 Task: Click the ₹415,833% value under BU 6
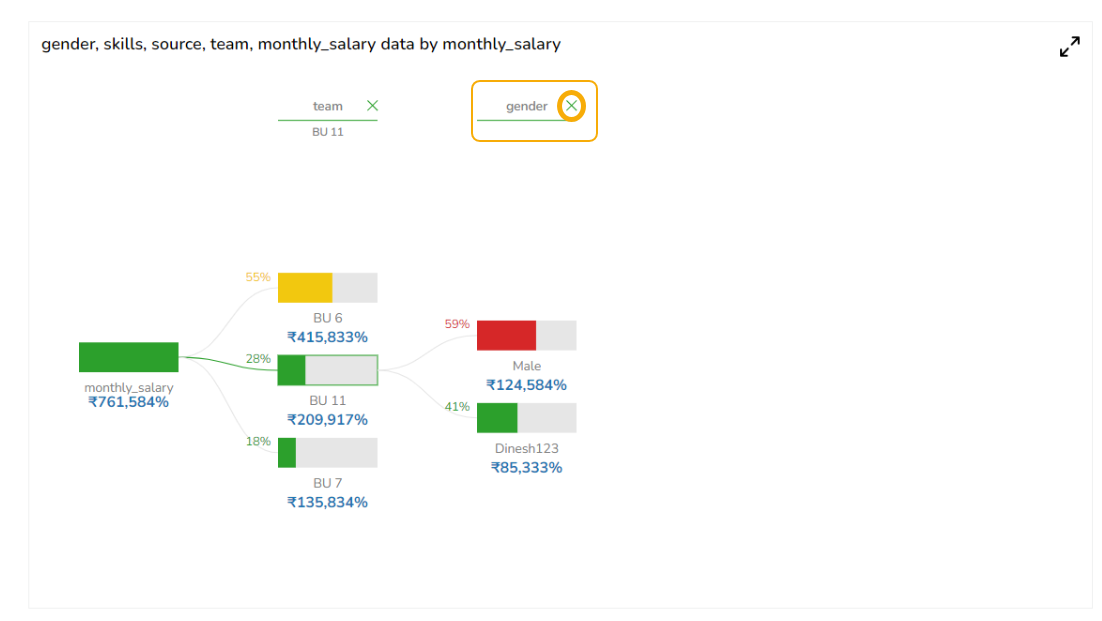[327, 338]
